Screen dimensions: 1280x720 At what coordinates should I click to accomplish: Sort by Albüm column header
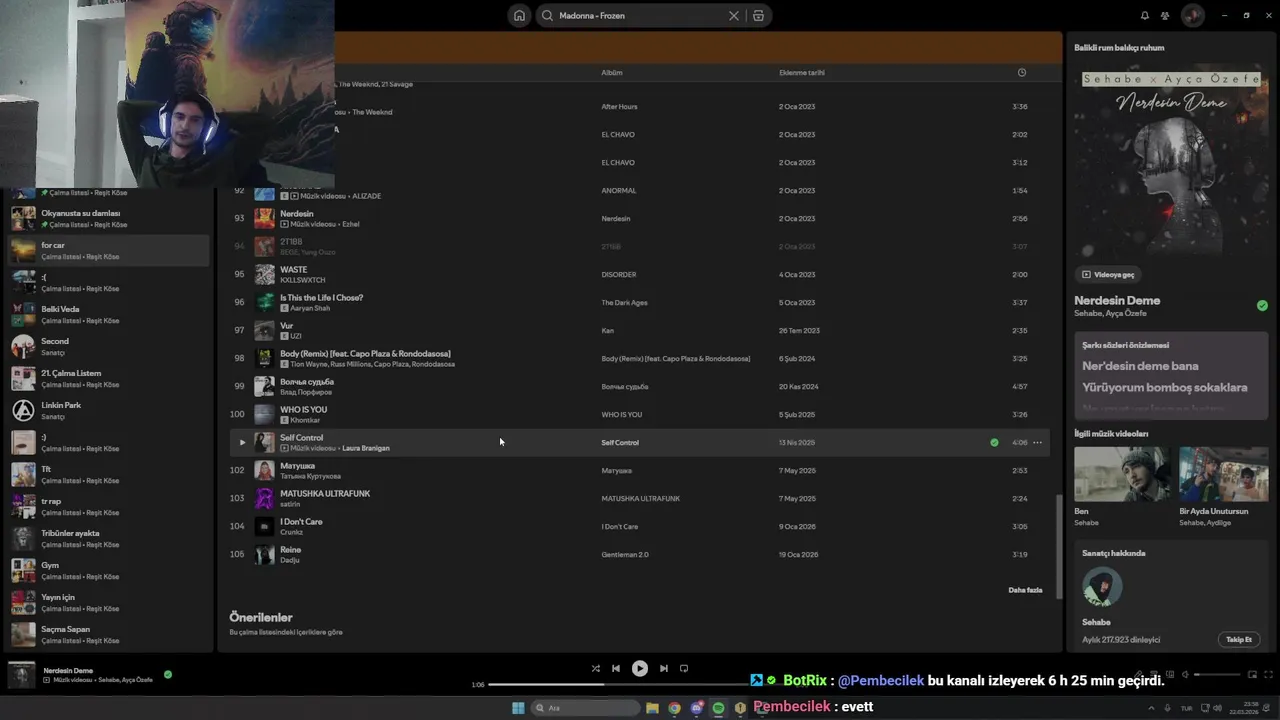click(612, 72)
